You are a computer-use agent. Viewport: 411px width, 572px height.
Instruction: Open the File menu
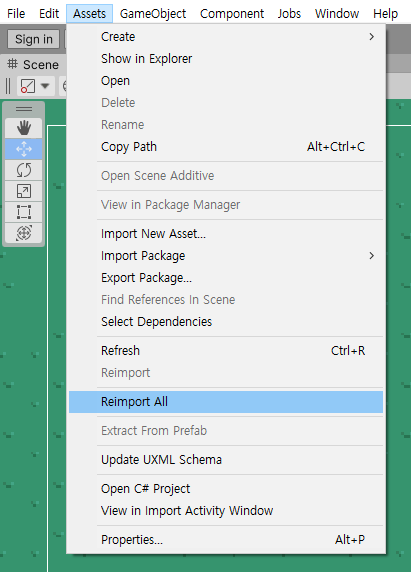tap(16, 13)
